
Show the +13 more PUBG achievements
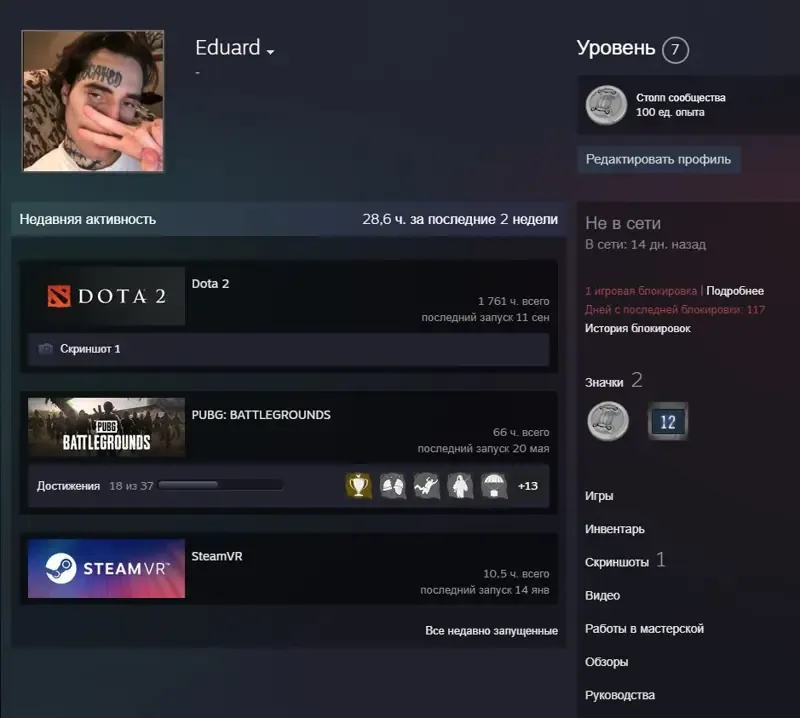(528, 486)
